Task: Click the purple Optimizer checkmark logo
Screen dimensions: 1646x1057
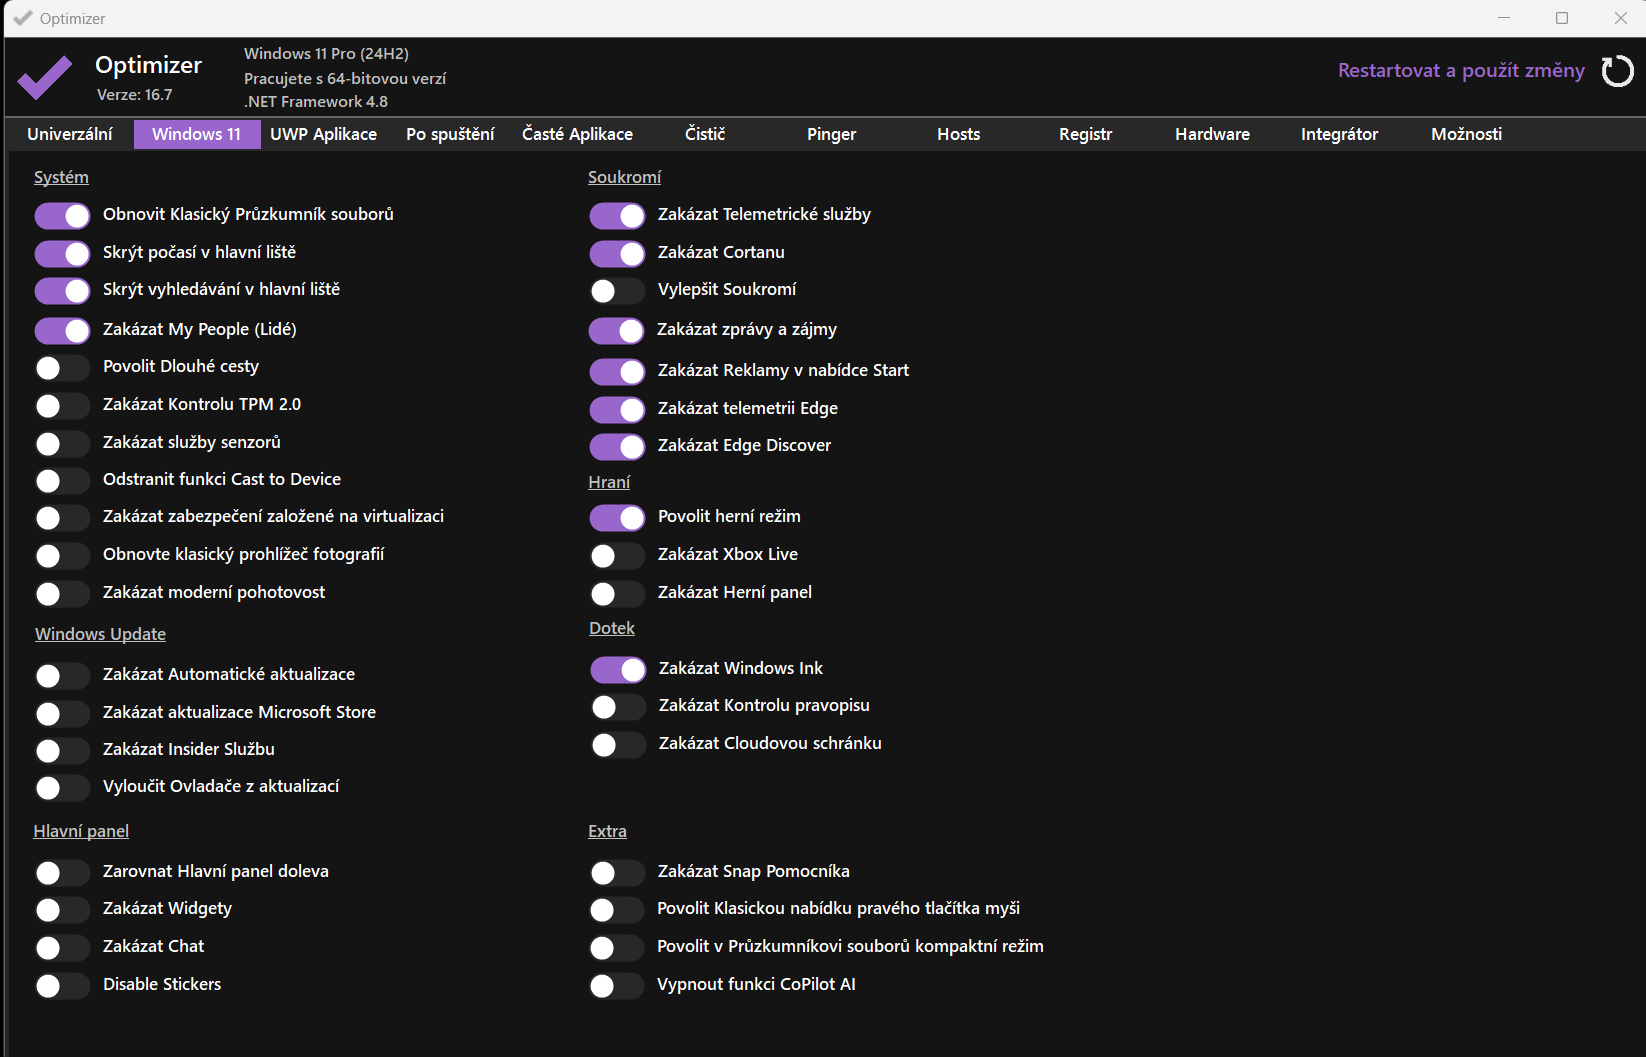Action: pyautogui.click(x=45, y=78)
